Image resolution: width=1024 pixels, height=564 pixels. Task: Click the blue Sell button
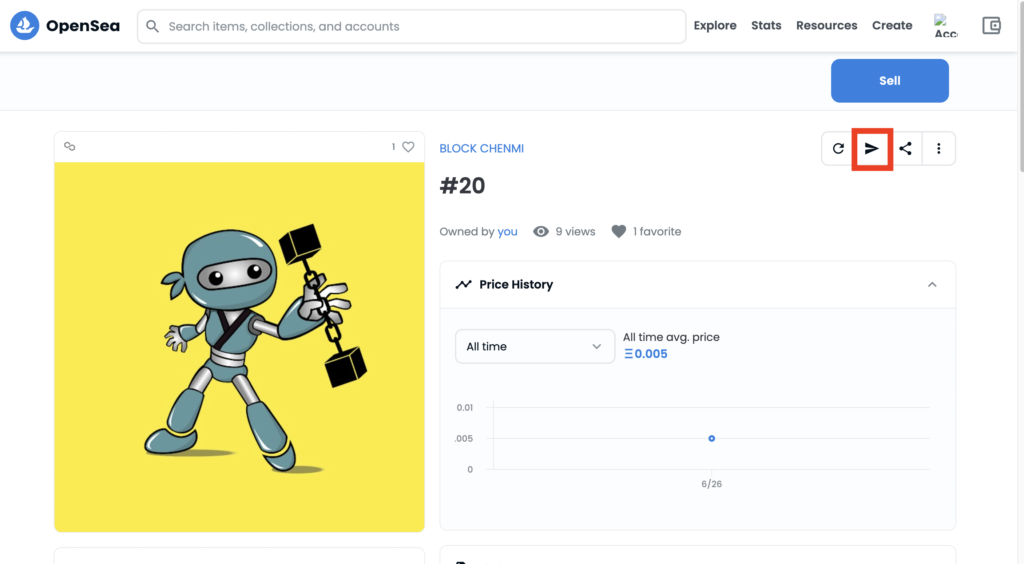coord(889,80)
